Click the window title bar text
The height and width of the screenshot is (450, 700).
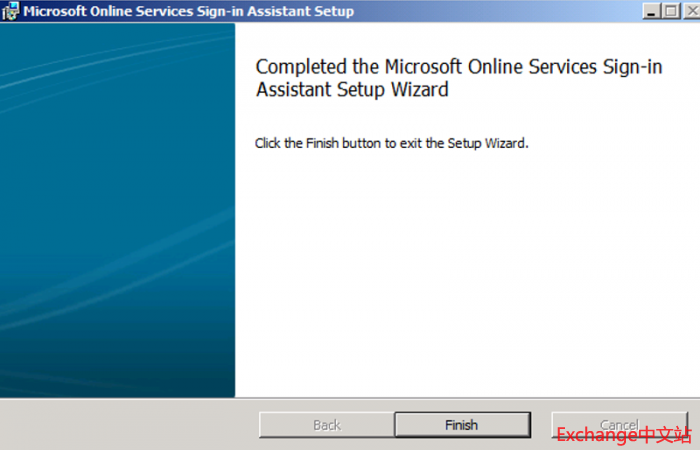[187, 12]
